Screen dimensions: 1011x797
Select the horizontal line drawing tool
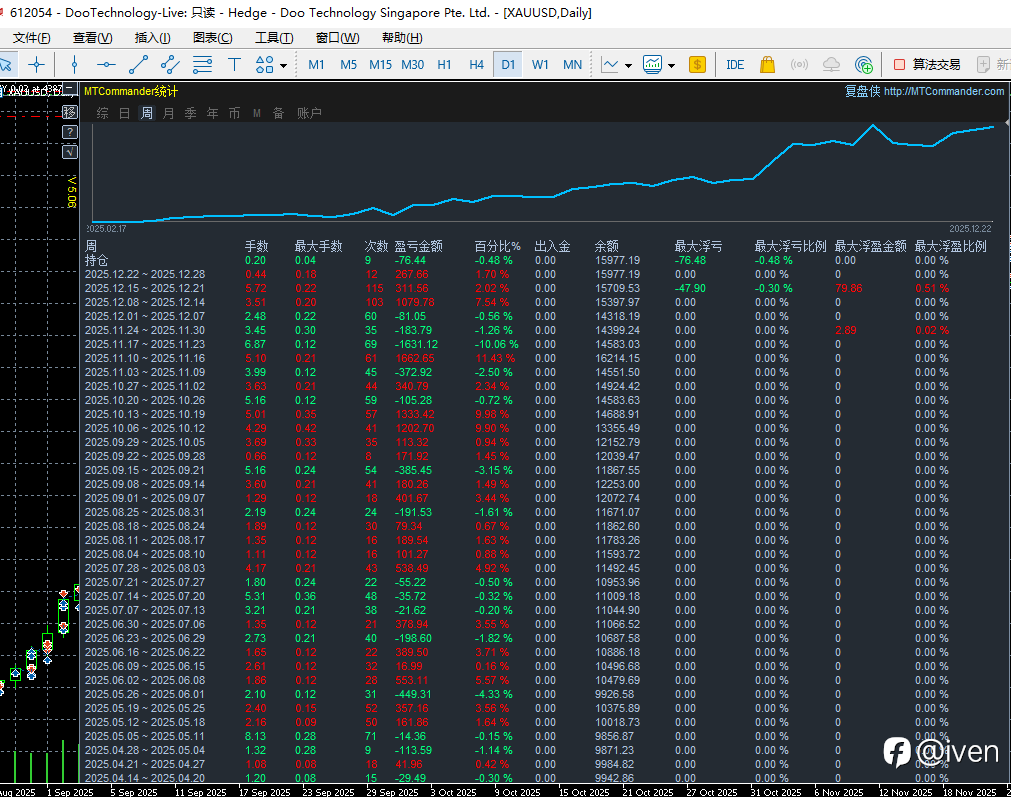[x=106, y=65]
